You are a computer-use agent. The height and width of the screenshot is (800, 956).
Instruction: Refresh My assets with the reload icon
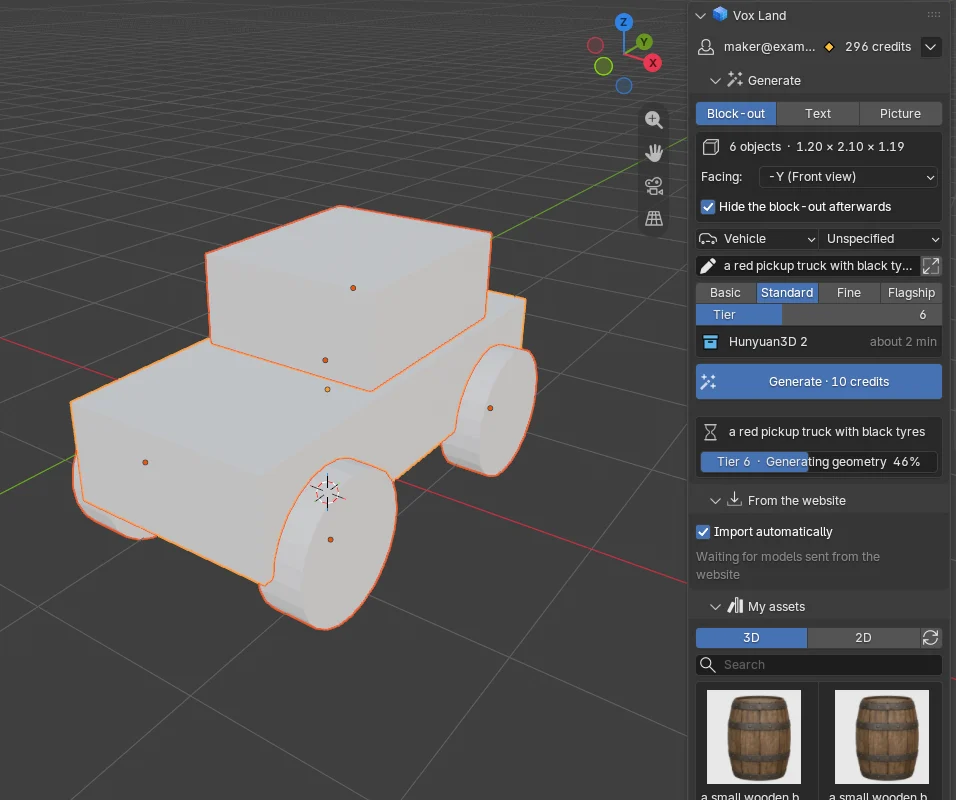[x=930, y=638]
